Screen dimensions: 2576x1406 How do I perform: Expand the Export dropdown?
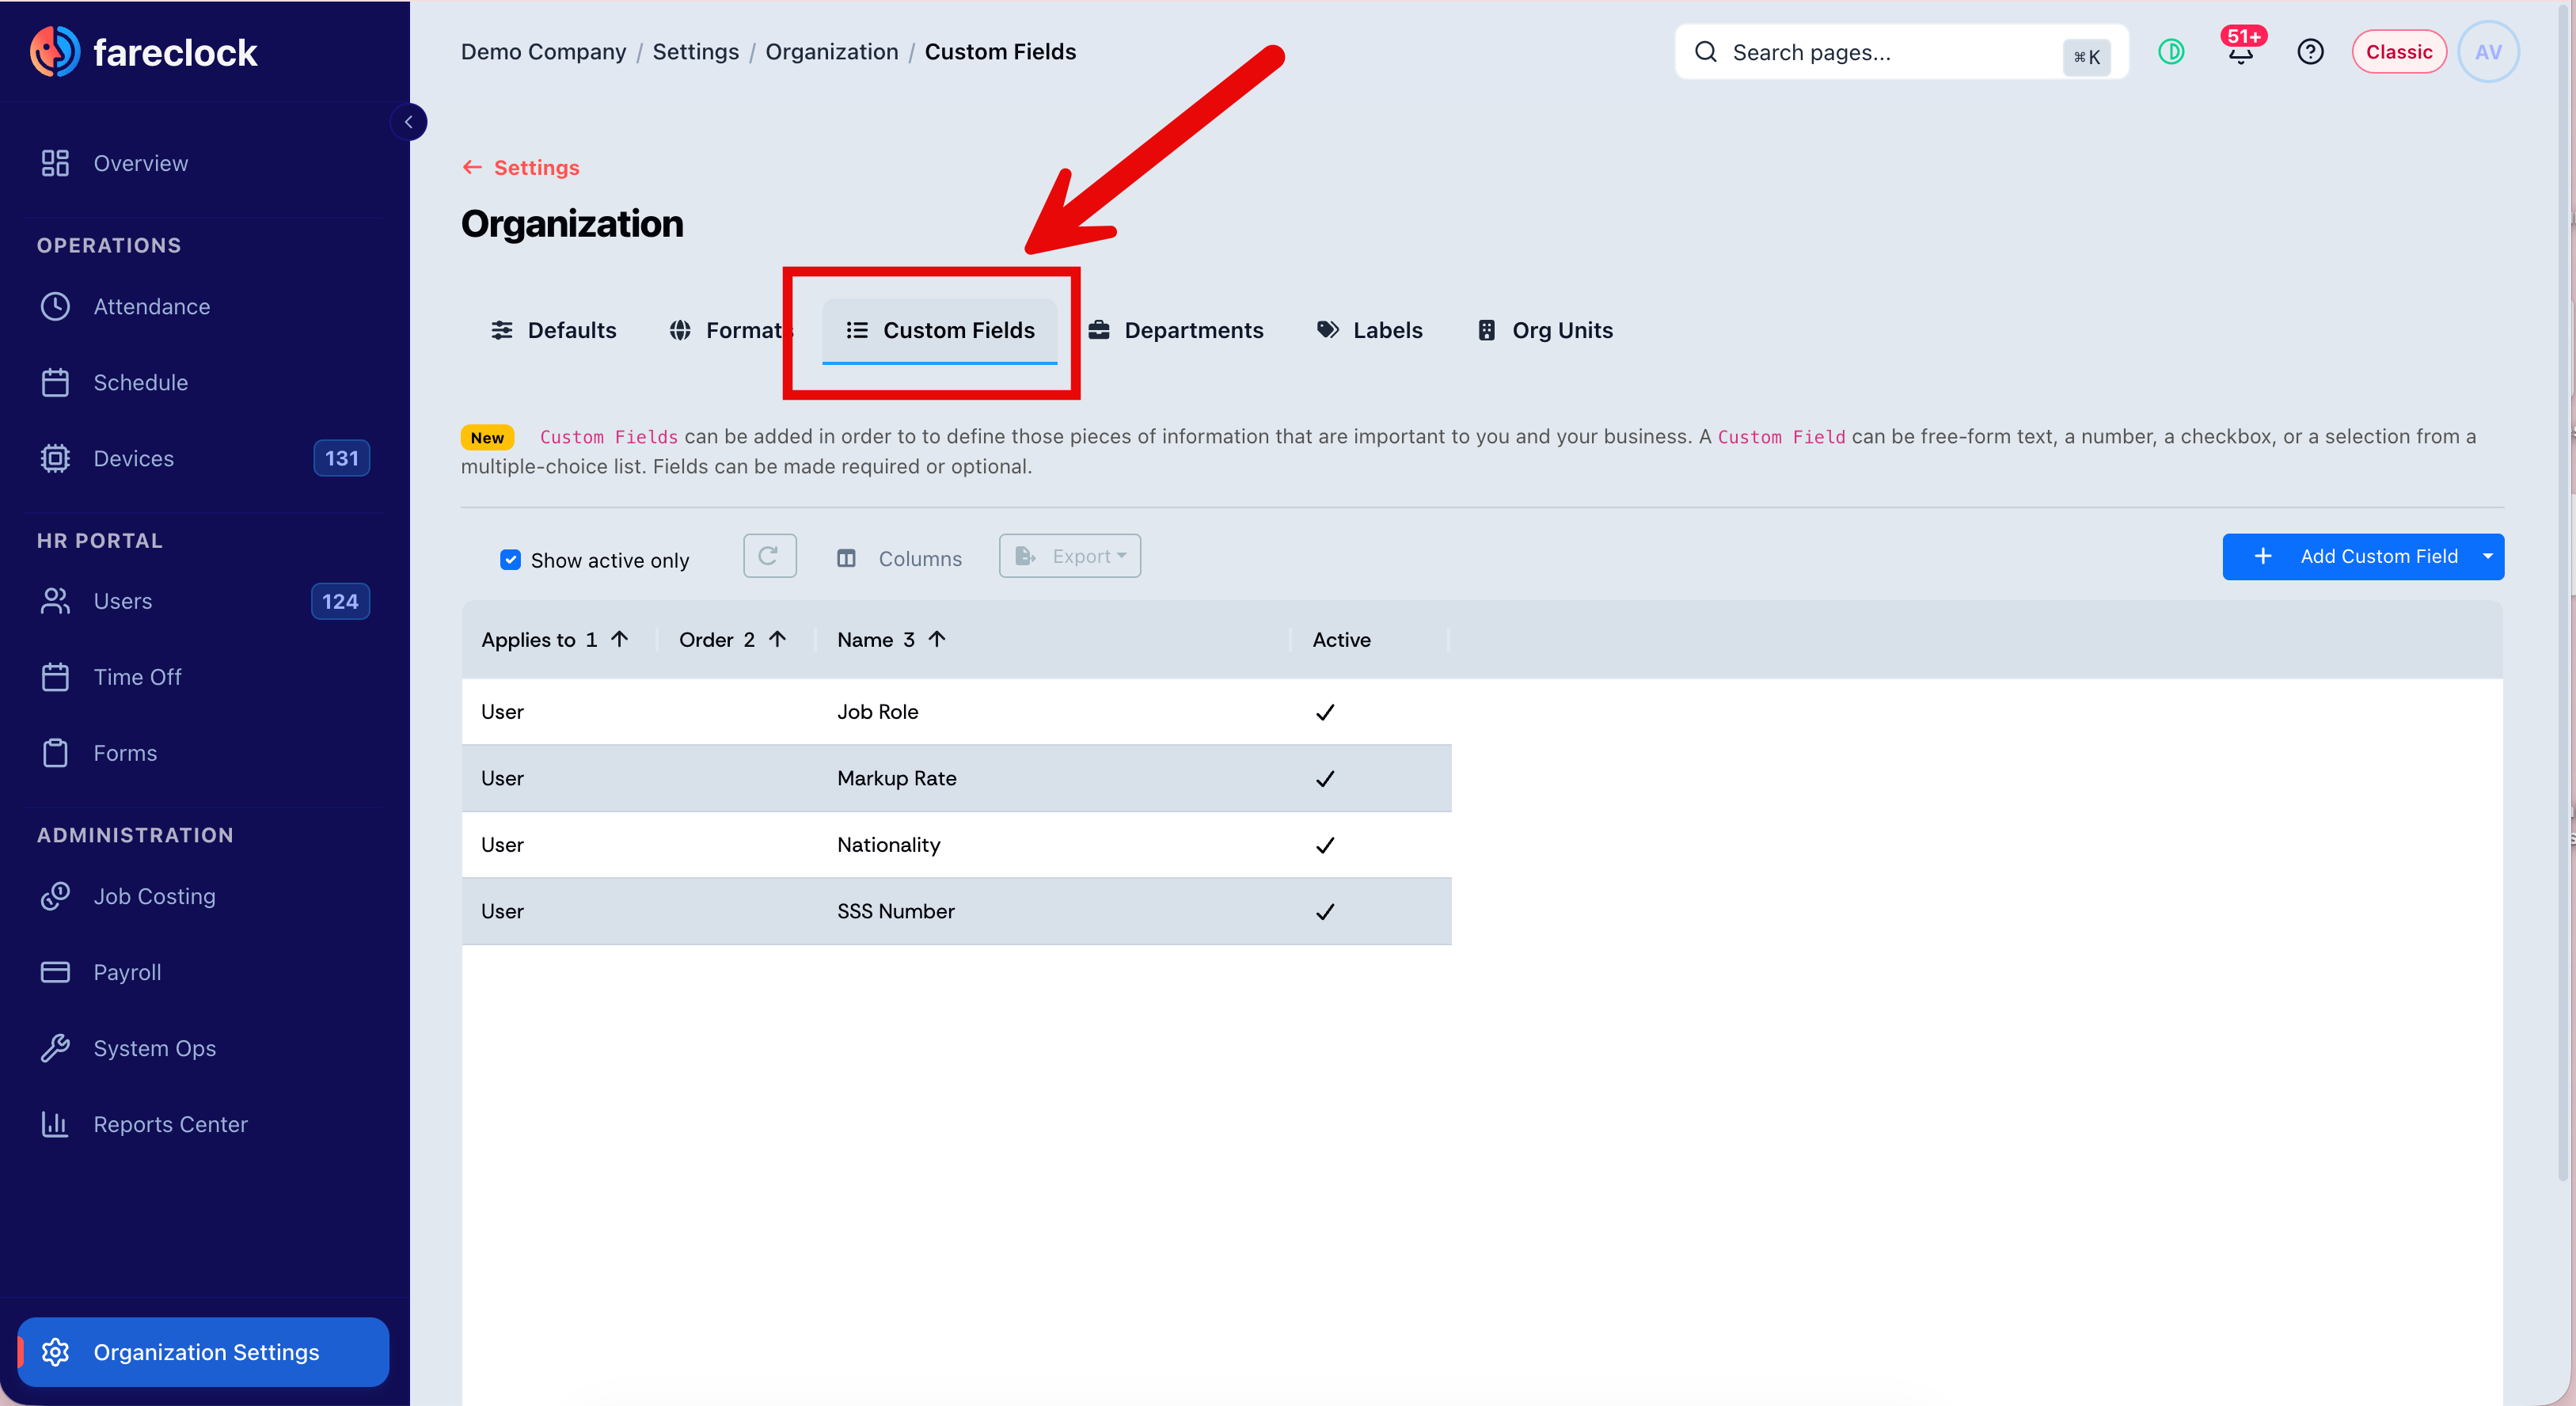(1069, 556)
